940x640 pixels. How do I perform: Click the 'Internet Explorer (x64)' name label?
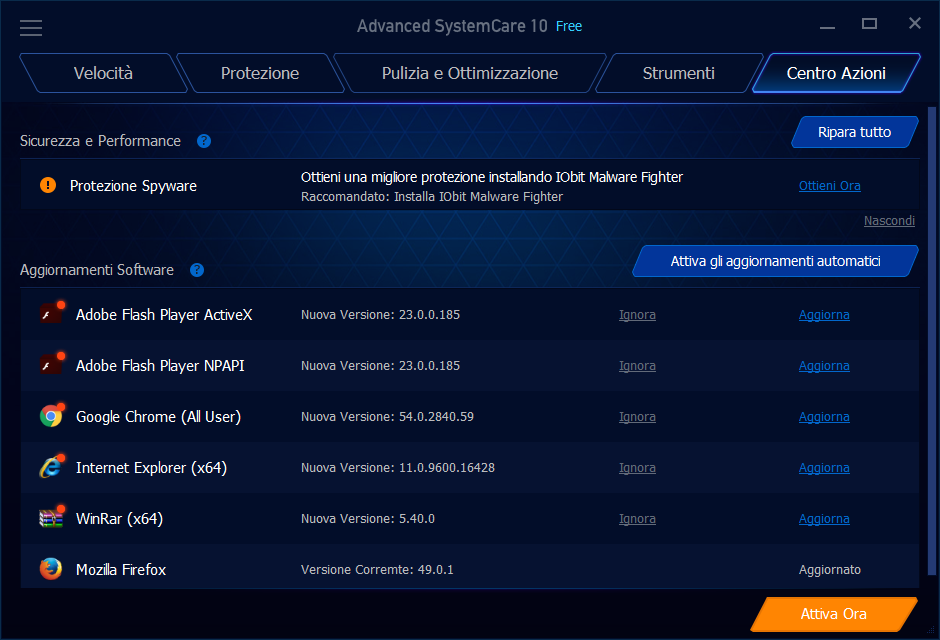(x=152, y=467)
